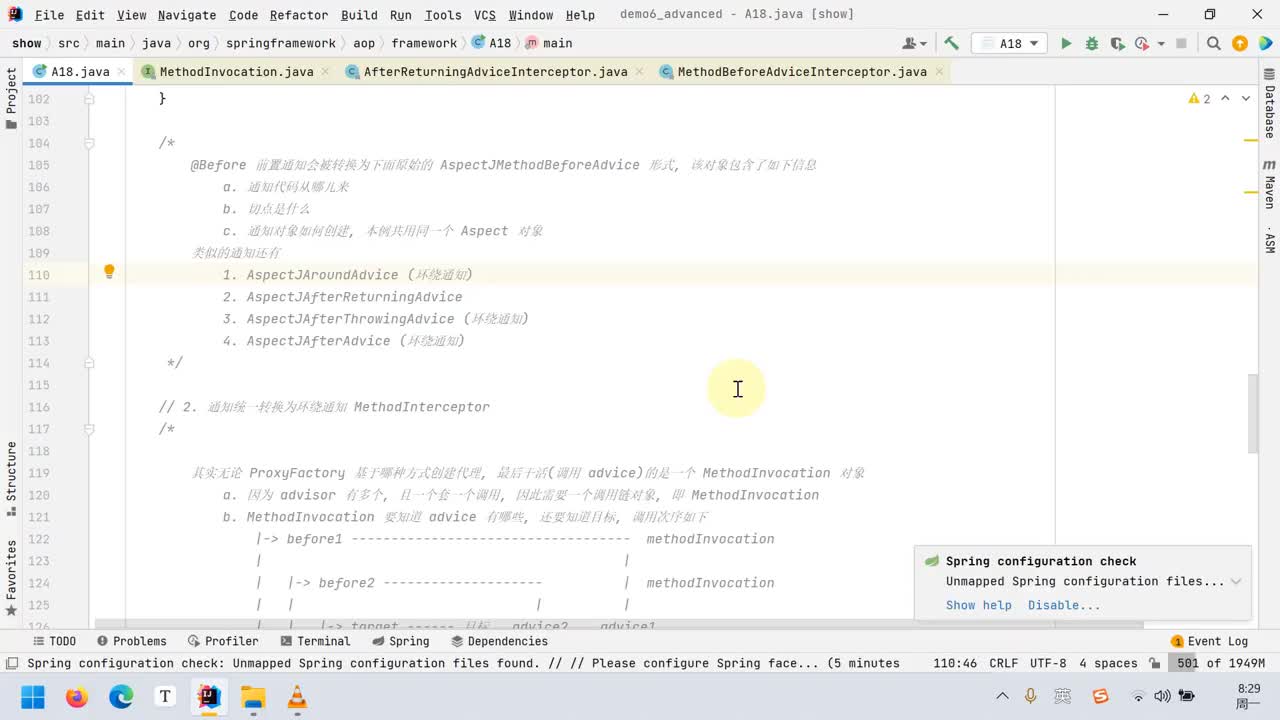Click the orange update arrow icon

(1240, 43)
